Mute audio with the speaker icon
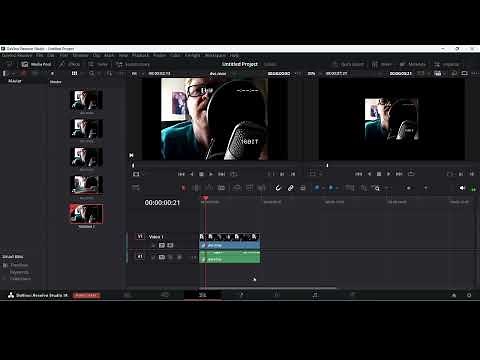Screen dimensions: 480x360 coord(462,188)
